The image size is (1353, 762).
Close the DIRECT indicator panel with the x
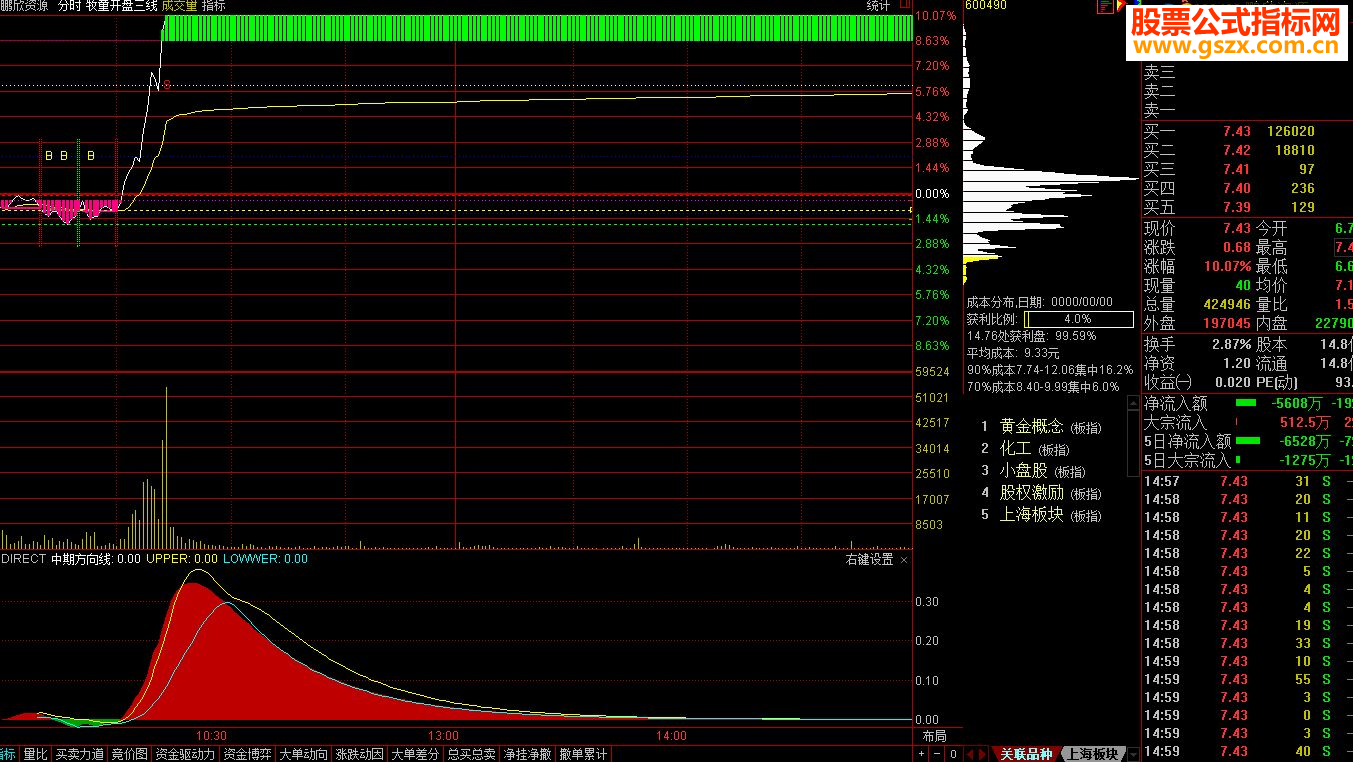click(904, 560)
